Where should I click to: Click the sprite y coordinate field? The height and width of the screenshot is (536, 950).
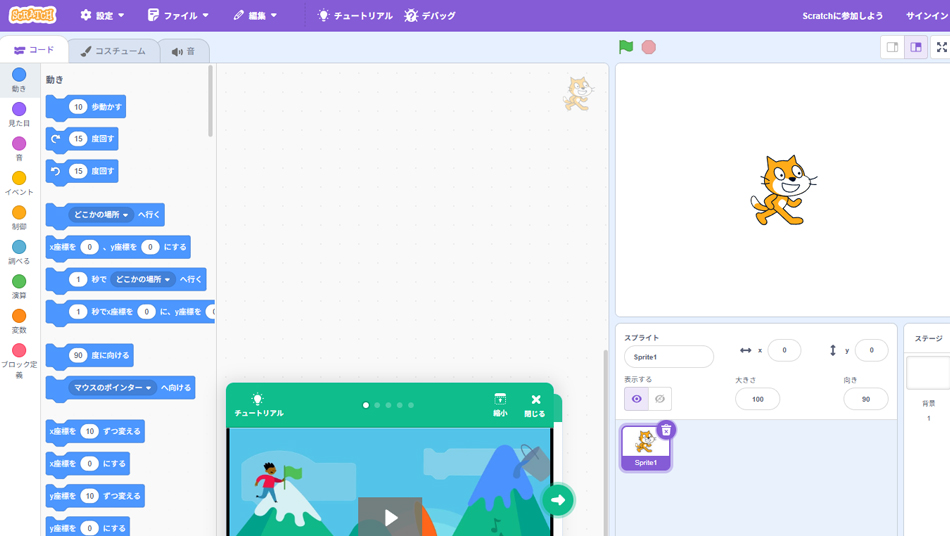(x=871, y=350)
